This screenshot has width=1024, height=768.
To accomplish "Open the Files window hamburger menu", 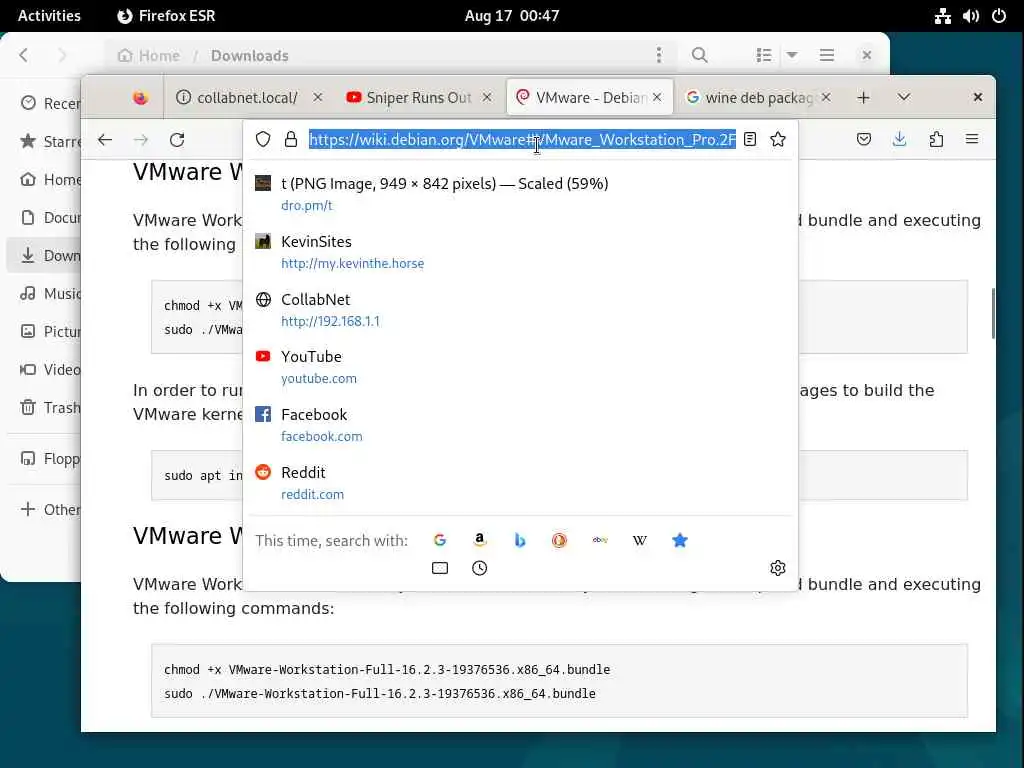I will [827, 56].
